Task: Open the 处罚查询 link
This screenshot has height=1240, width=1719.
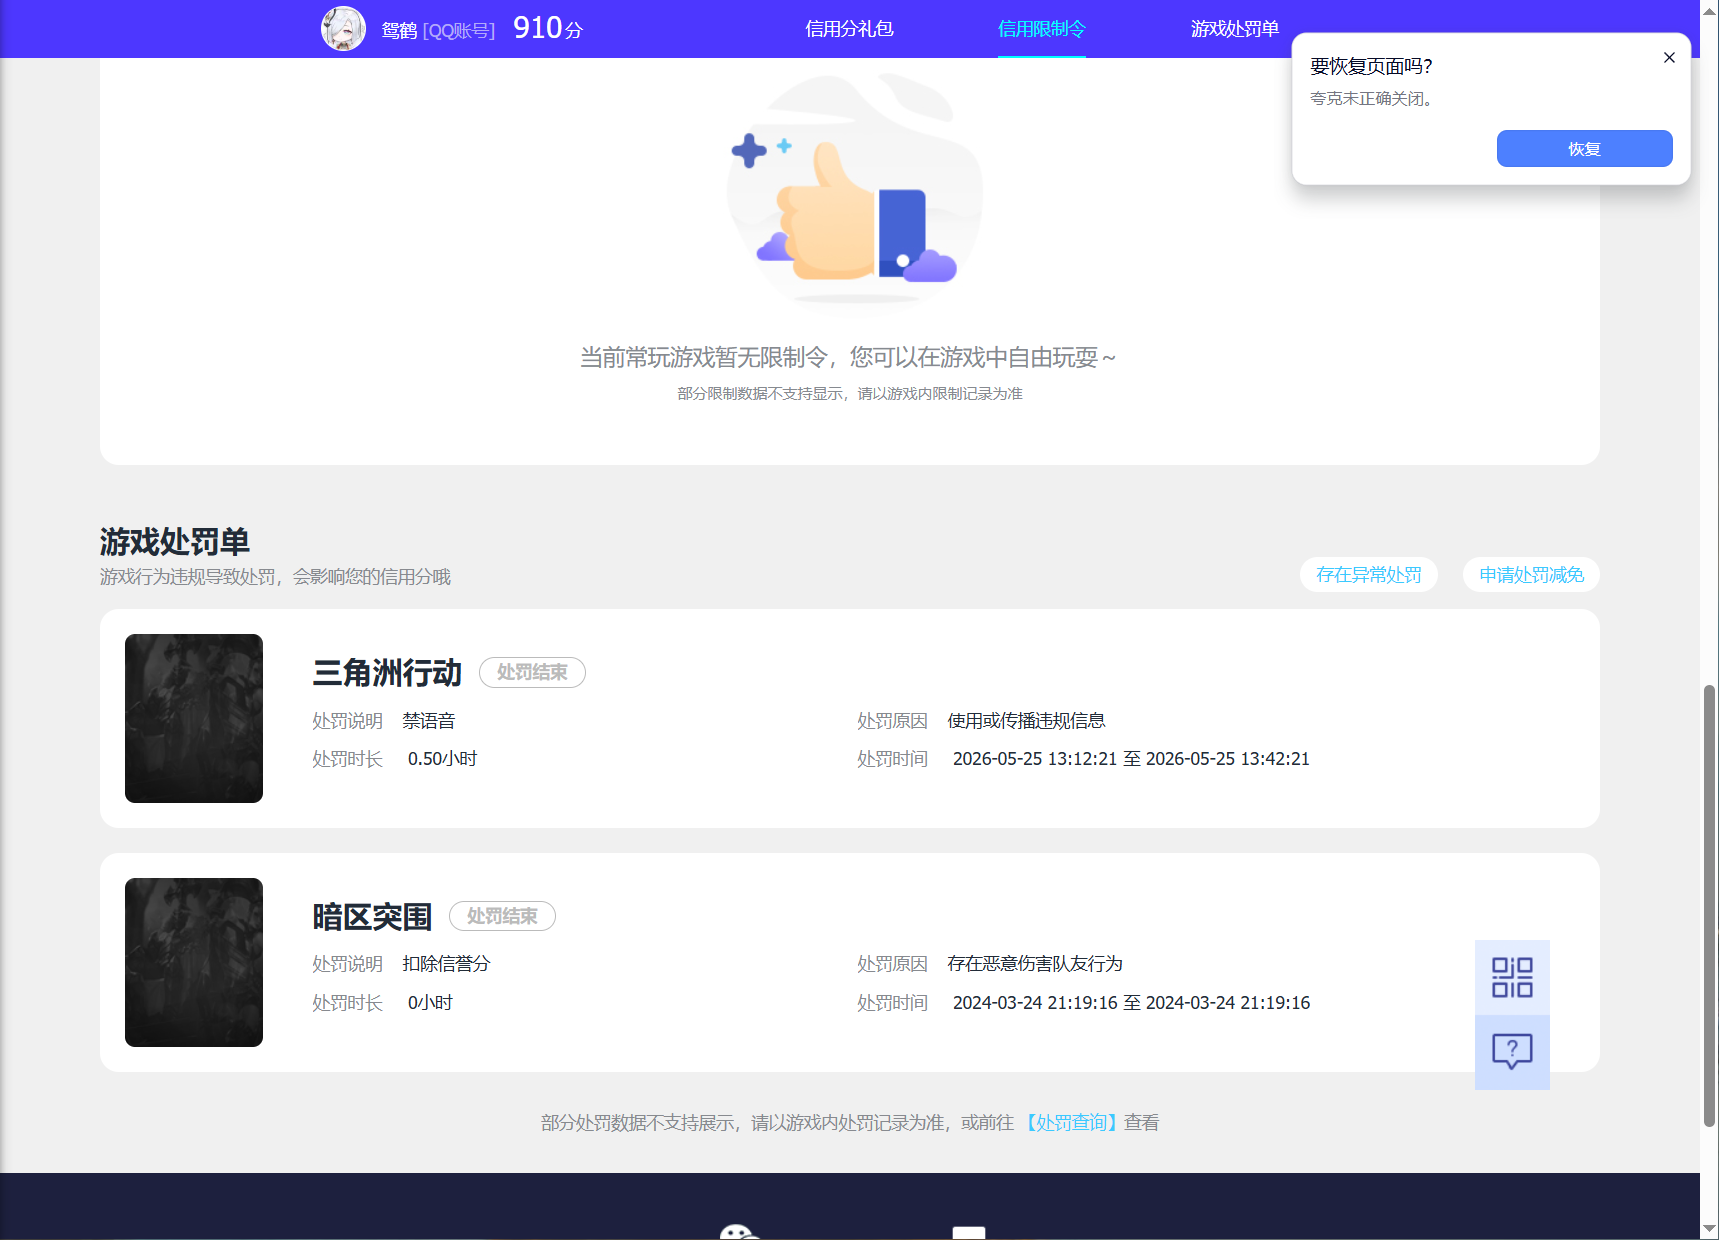Action: [x=1070, y=1123]
